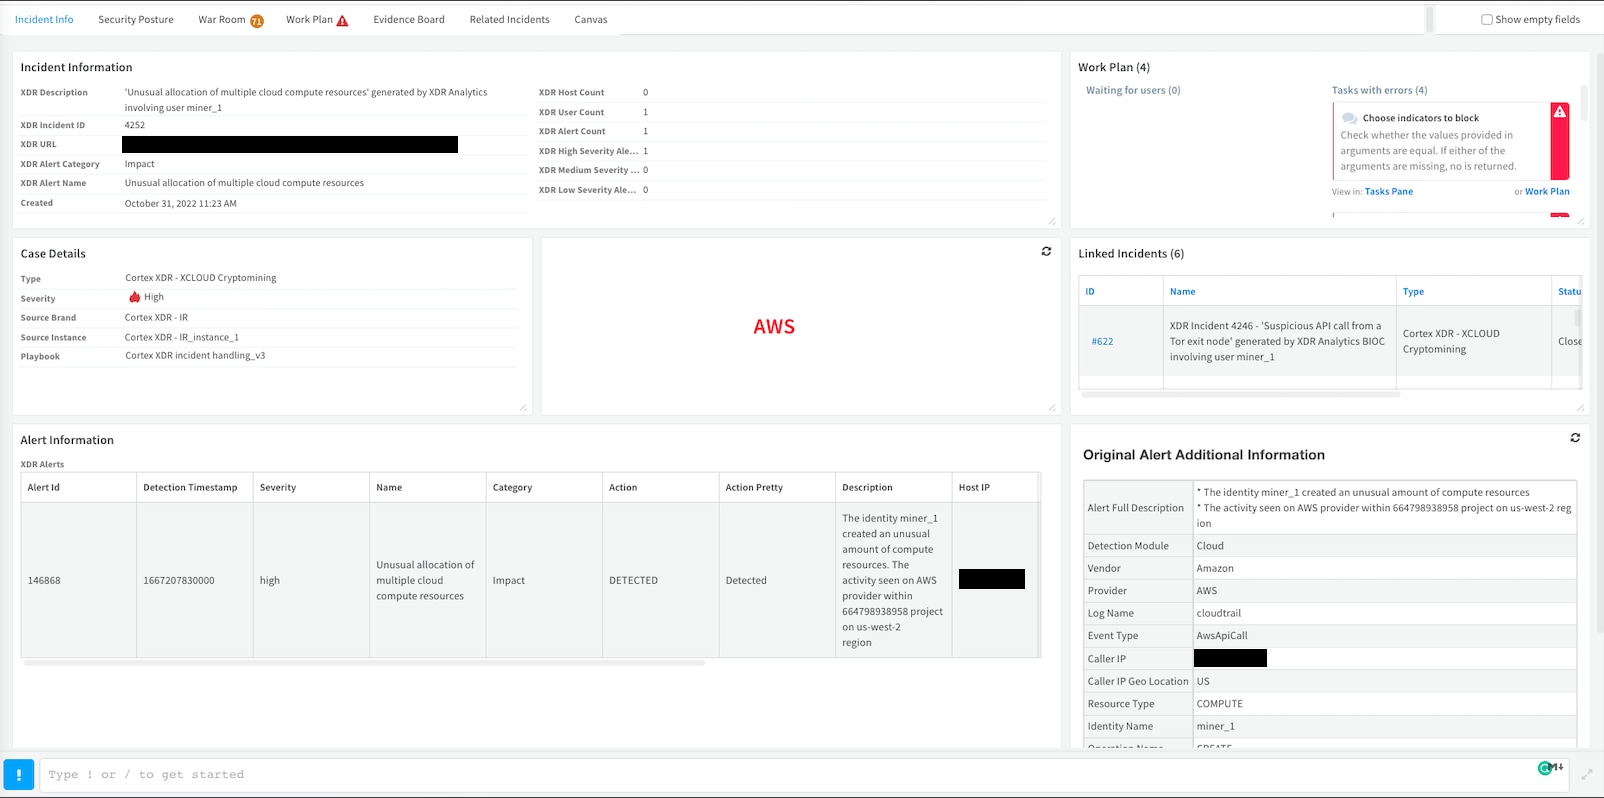Refresh Original Alert Additional Information section
Image resolution: width=1604 pixels, height=798 pixels.
[1575, 438]
